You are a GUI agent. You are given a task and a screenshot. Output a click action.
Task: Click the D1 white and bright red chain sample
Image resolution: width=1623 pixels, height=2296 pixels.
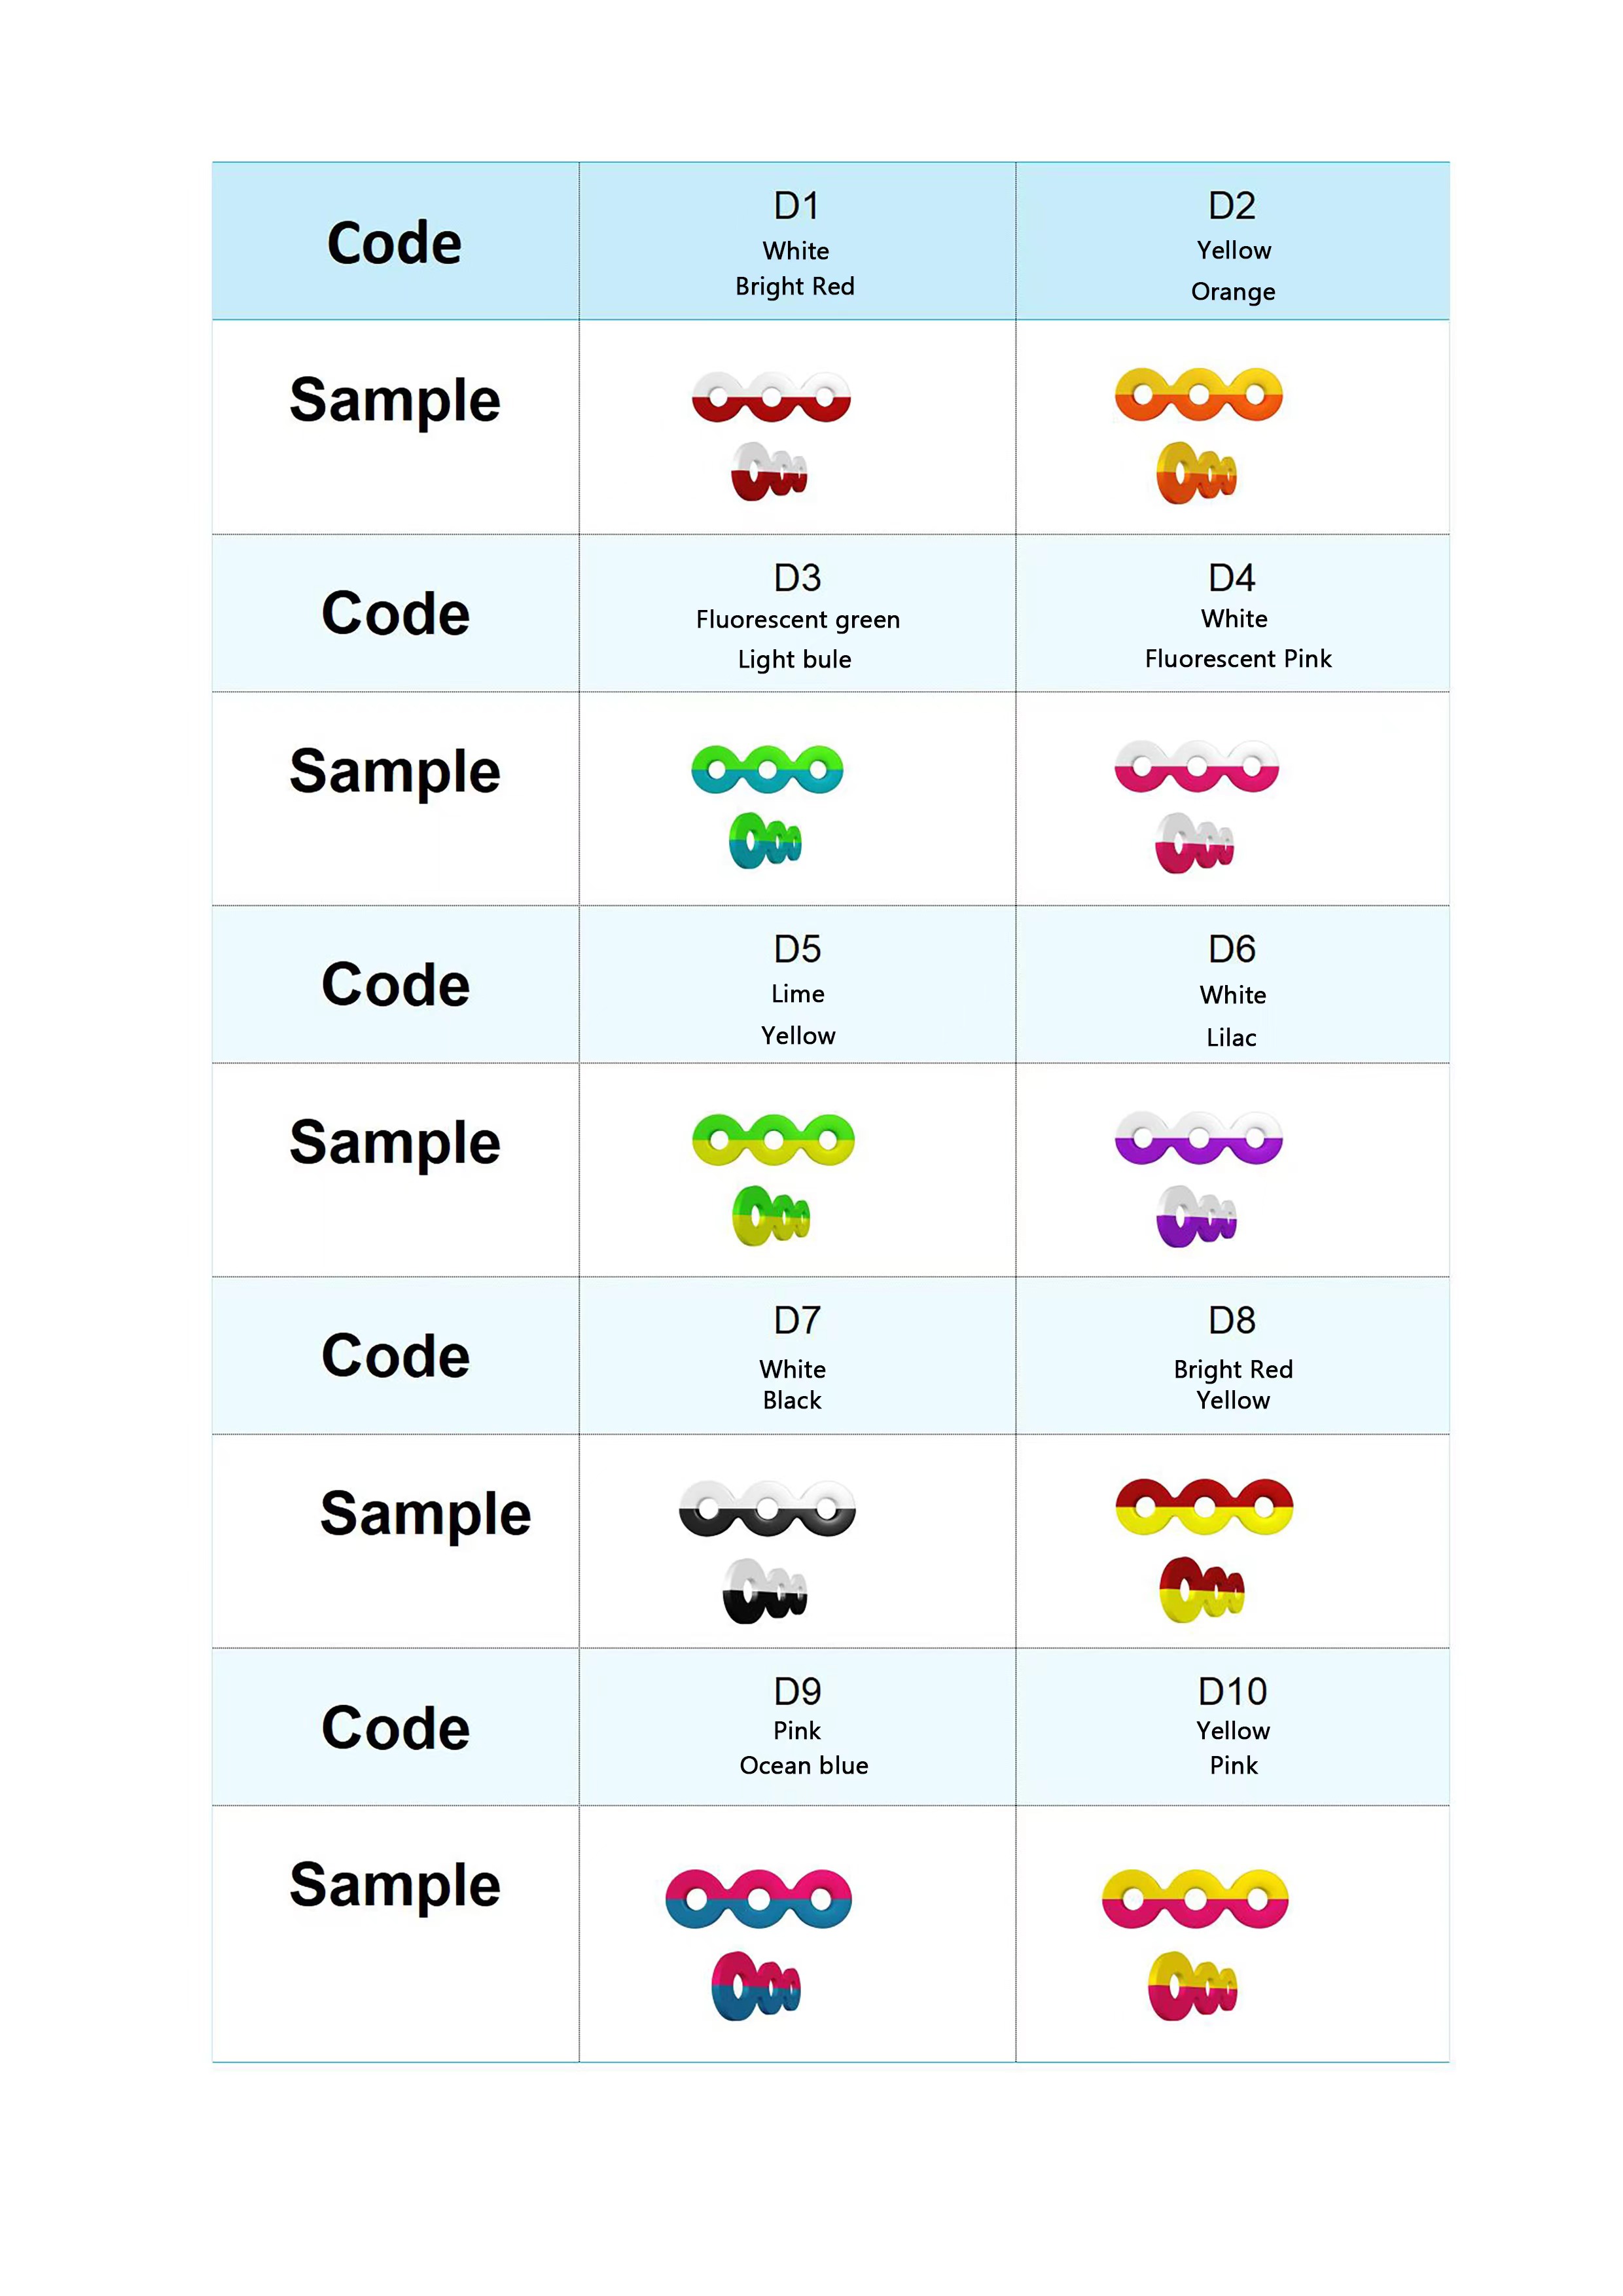click(x=770, y=436)
